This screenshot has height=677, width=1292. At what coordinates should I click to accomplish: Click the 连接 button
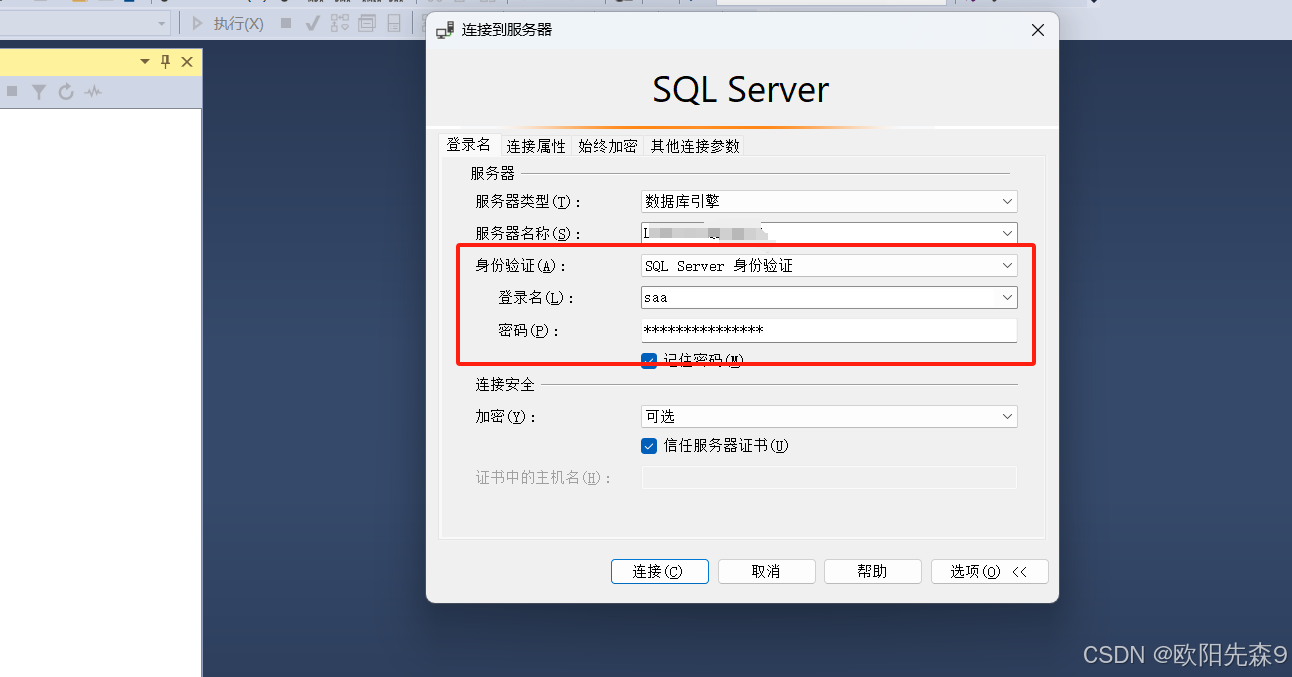coord(660,571)
